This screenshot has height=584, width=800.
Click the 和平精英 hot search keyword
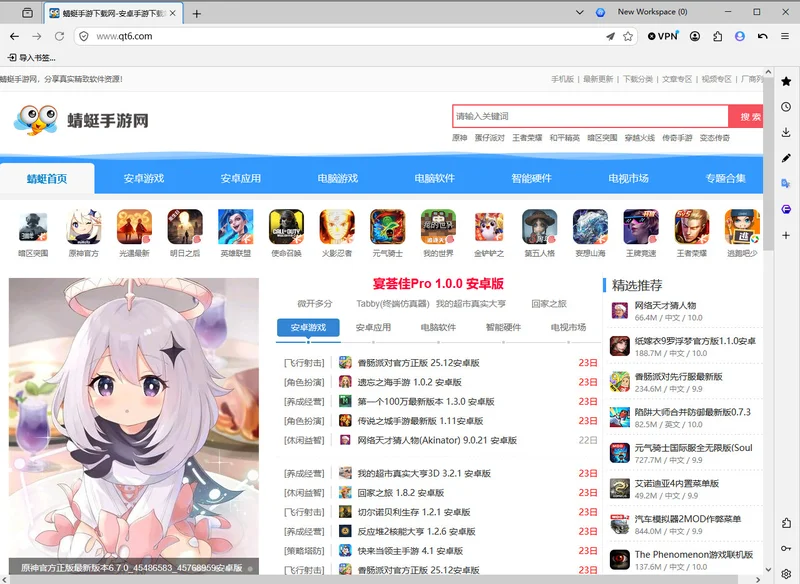click(x=564, y=138)
